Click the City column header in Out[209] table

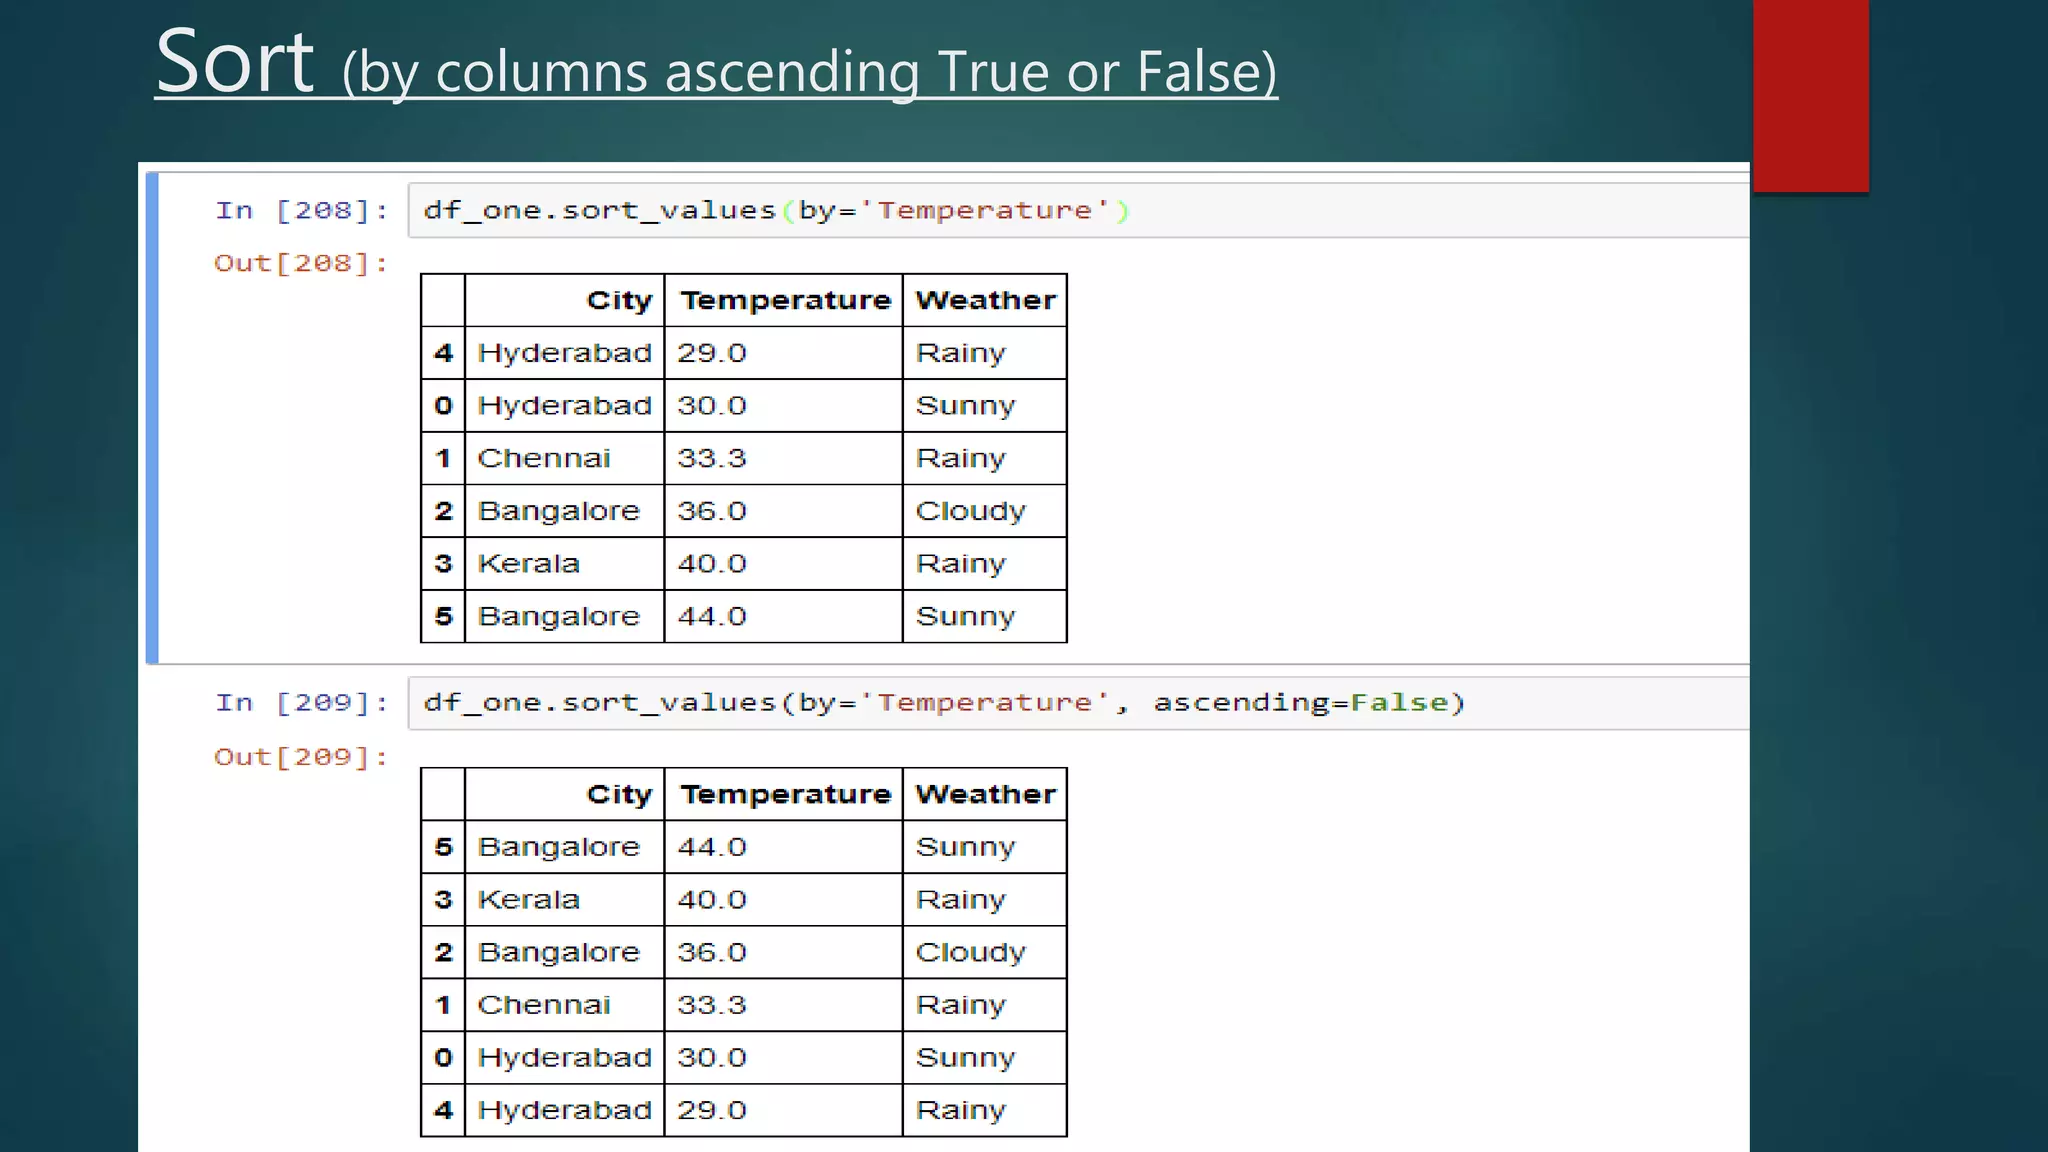click(x=565, y=794)
